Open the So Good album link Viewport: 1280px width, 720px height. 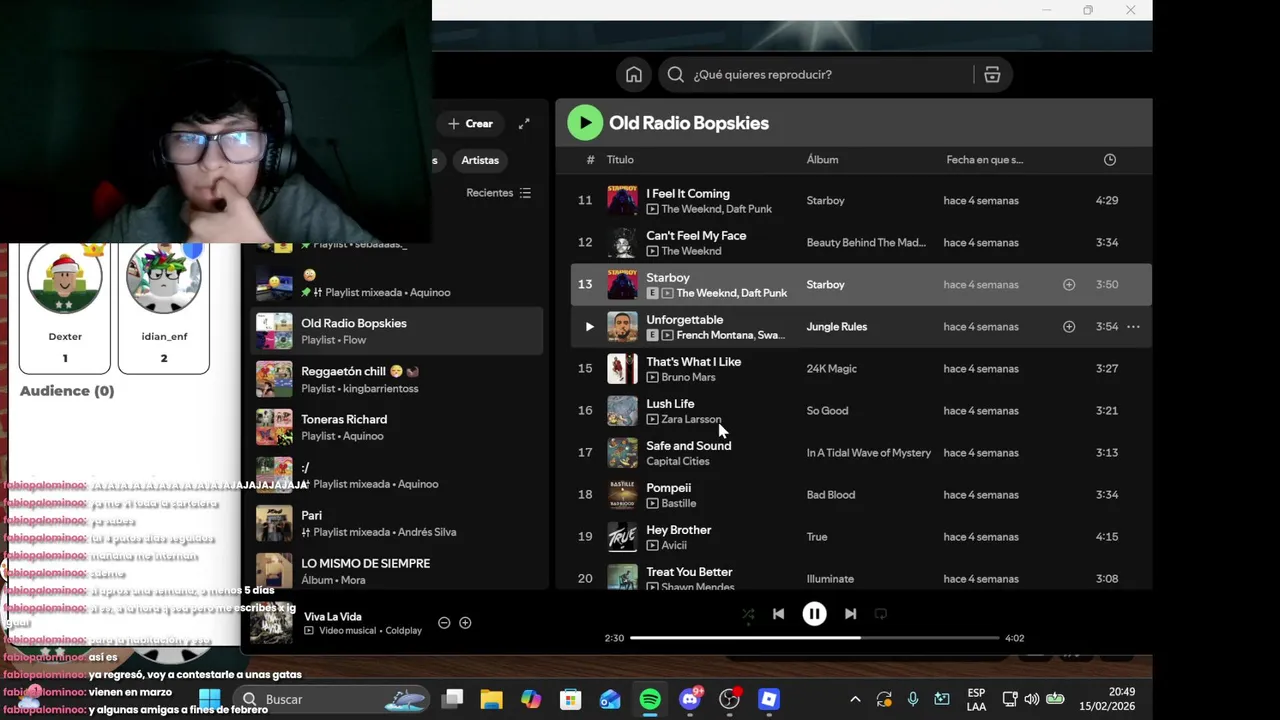(x=828, y=411)
